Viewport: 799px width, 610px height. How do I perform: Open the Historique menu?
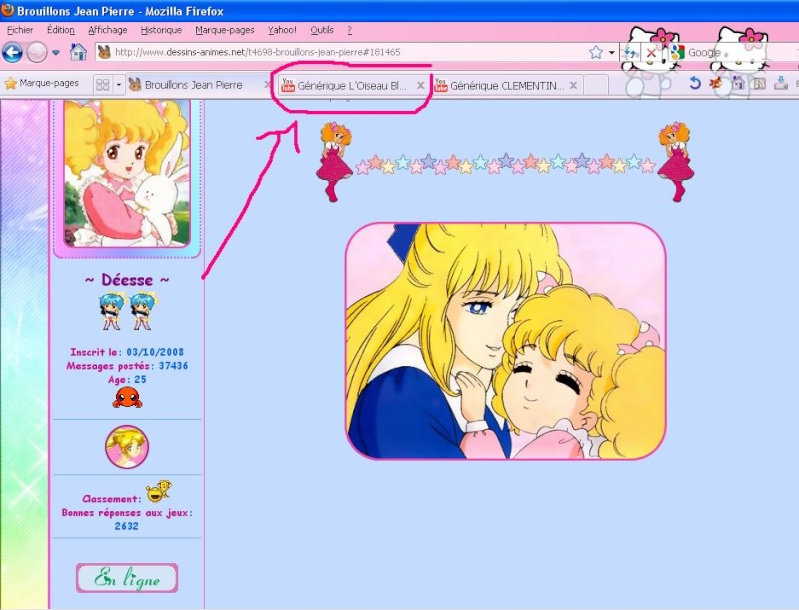point(161,30)
